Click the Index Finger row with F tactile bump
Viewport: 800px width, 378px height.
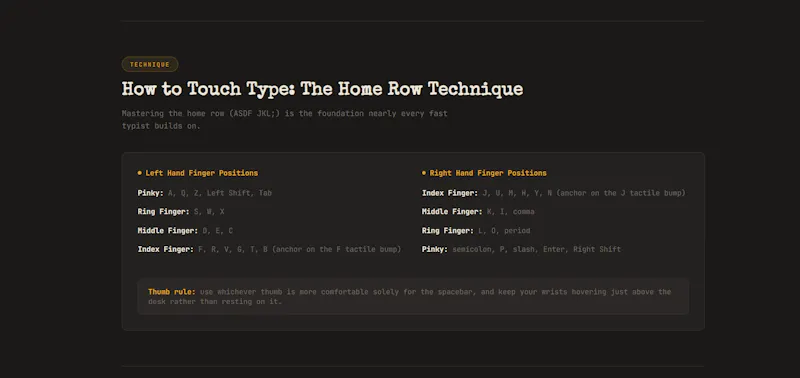(x=269, y=249)
